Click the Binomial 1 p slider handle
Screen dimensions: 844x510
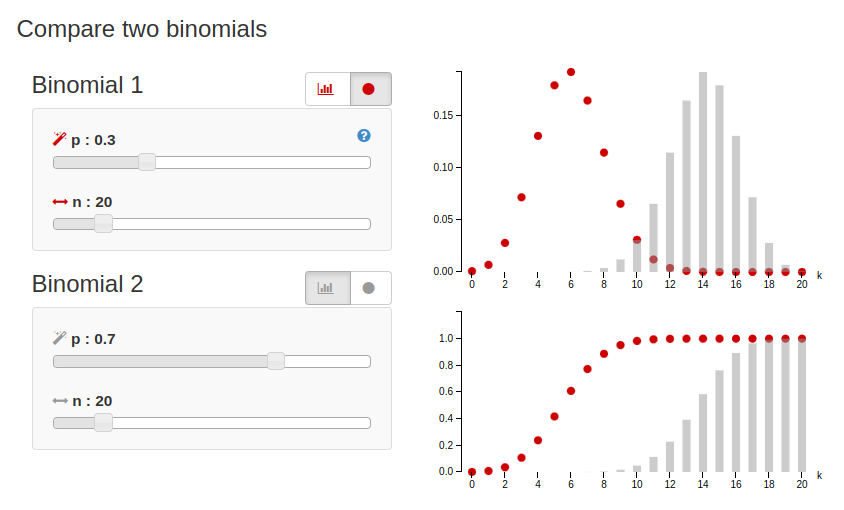(x=146, y=162)
